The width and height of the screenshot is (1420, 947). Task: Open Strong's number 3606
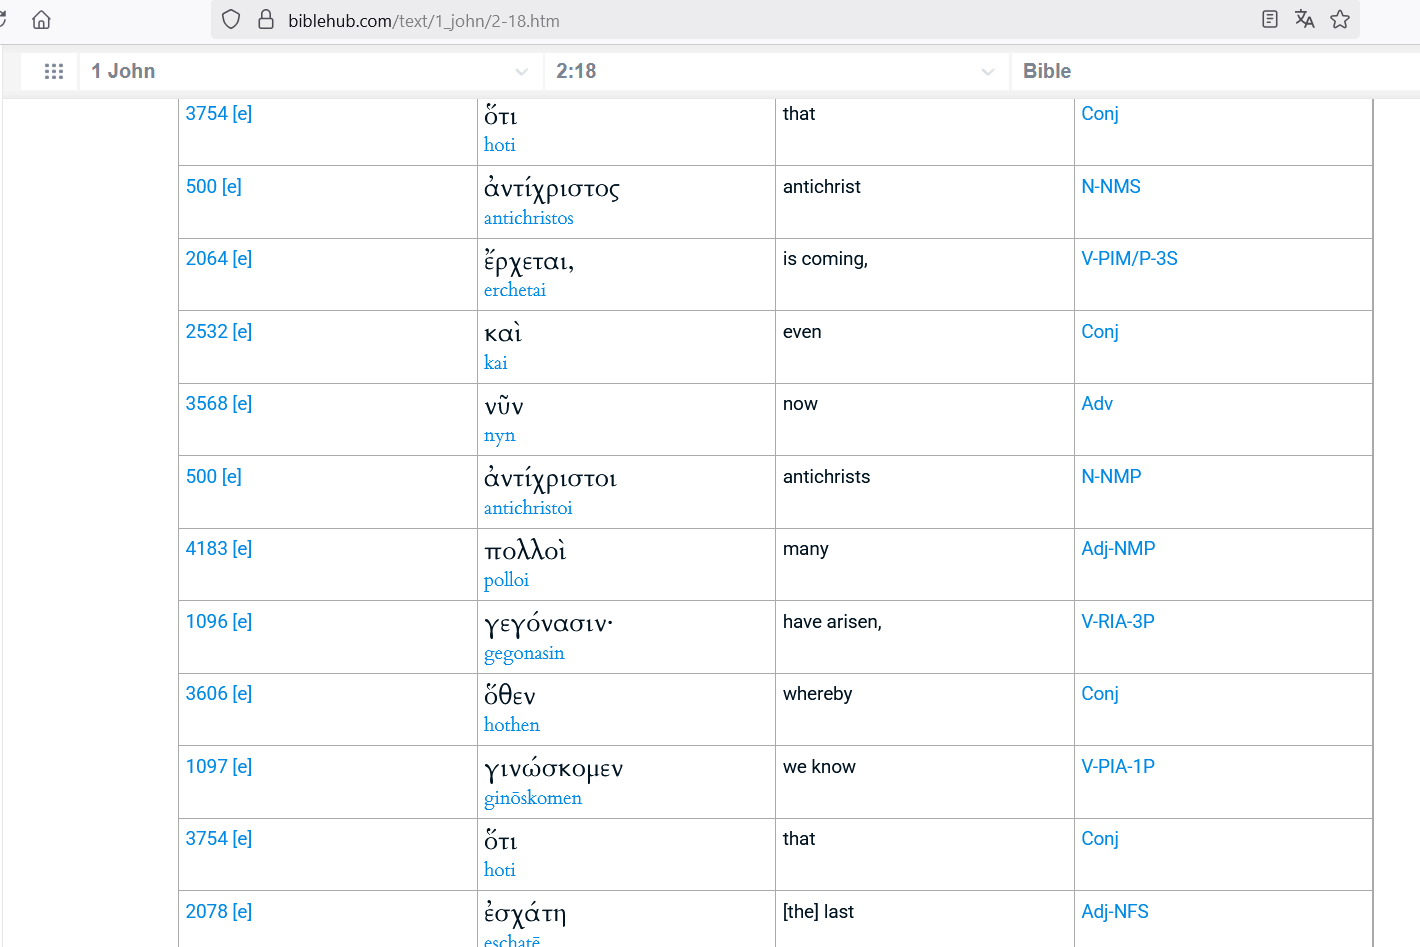(x=206, y=694)
